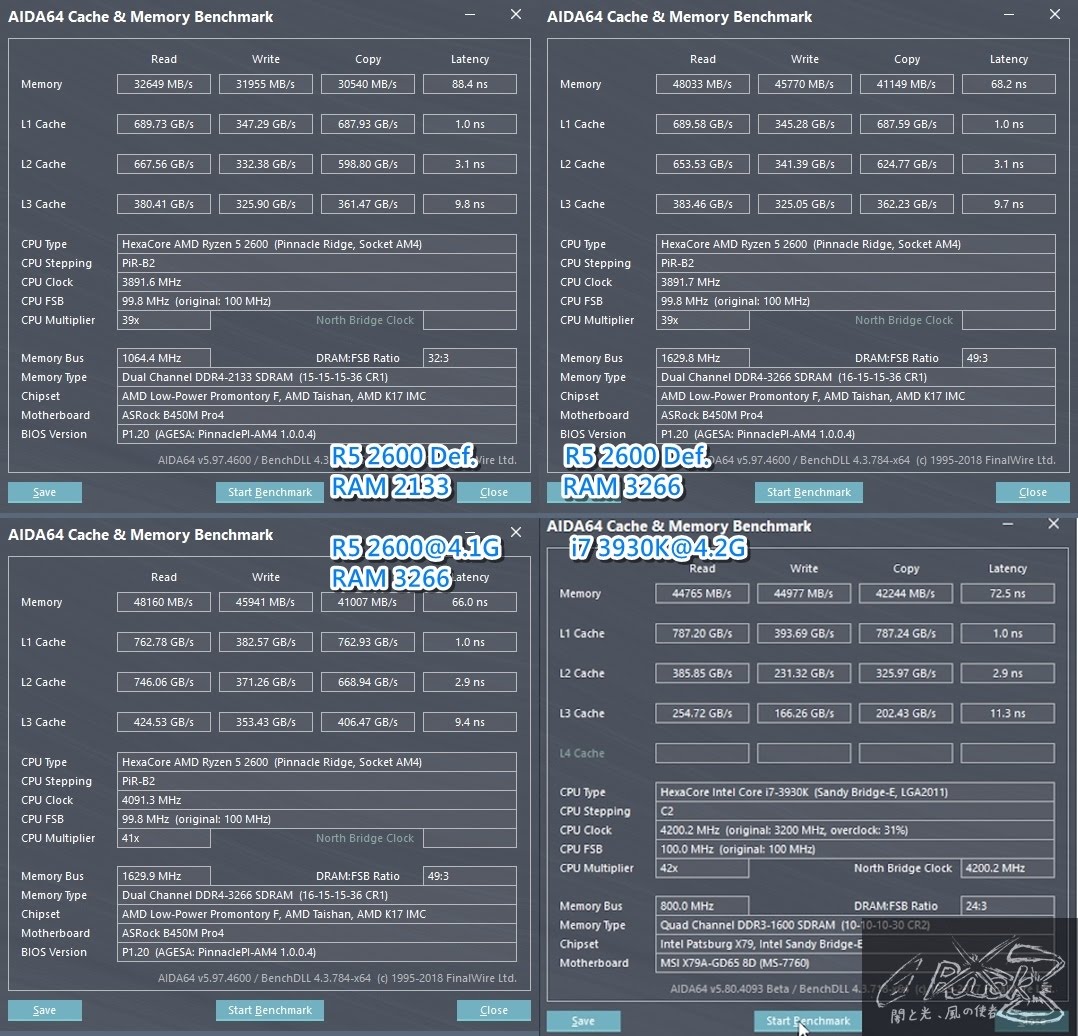Select the memory read value 44765 MB/s
Viewport: 1078px width, 1036px height.
702,593
